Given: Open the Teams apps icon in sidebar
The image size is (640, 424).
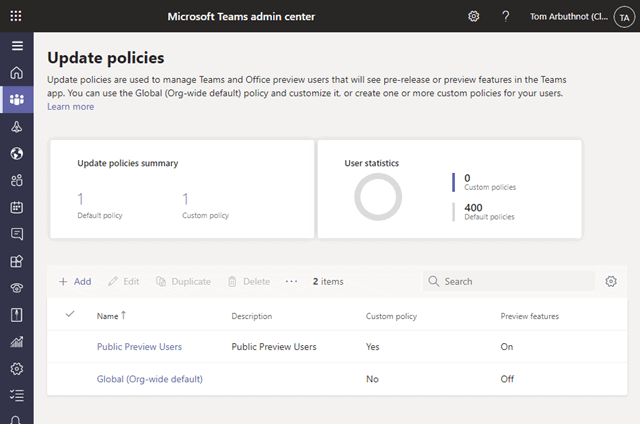Looking at the screenshot, I should (x=17, y=261).
